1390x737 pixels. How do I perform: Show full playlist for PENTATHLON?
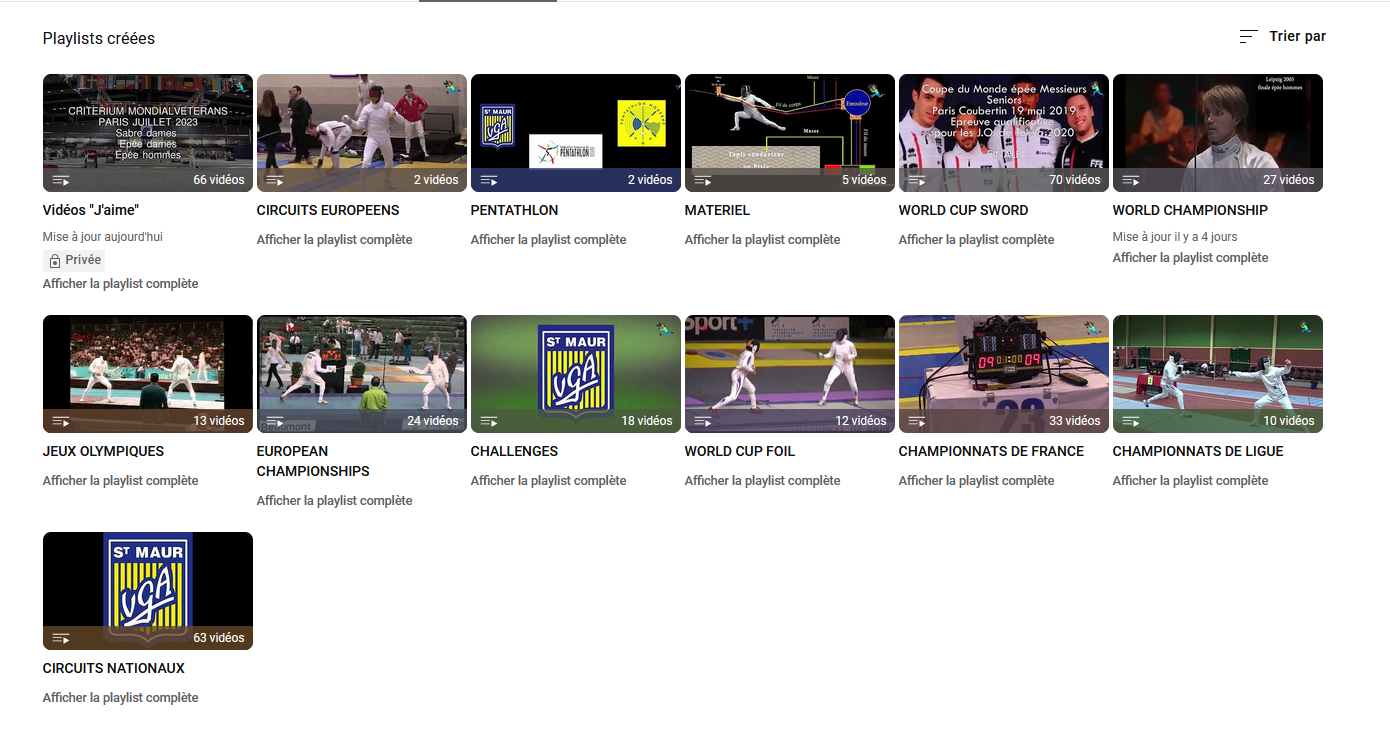tap(549, 240)
